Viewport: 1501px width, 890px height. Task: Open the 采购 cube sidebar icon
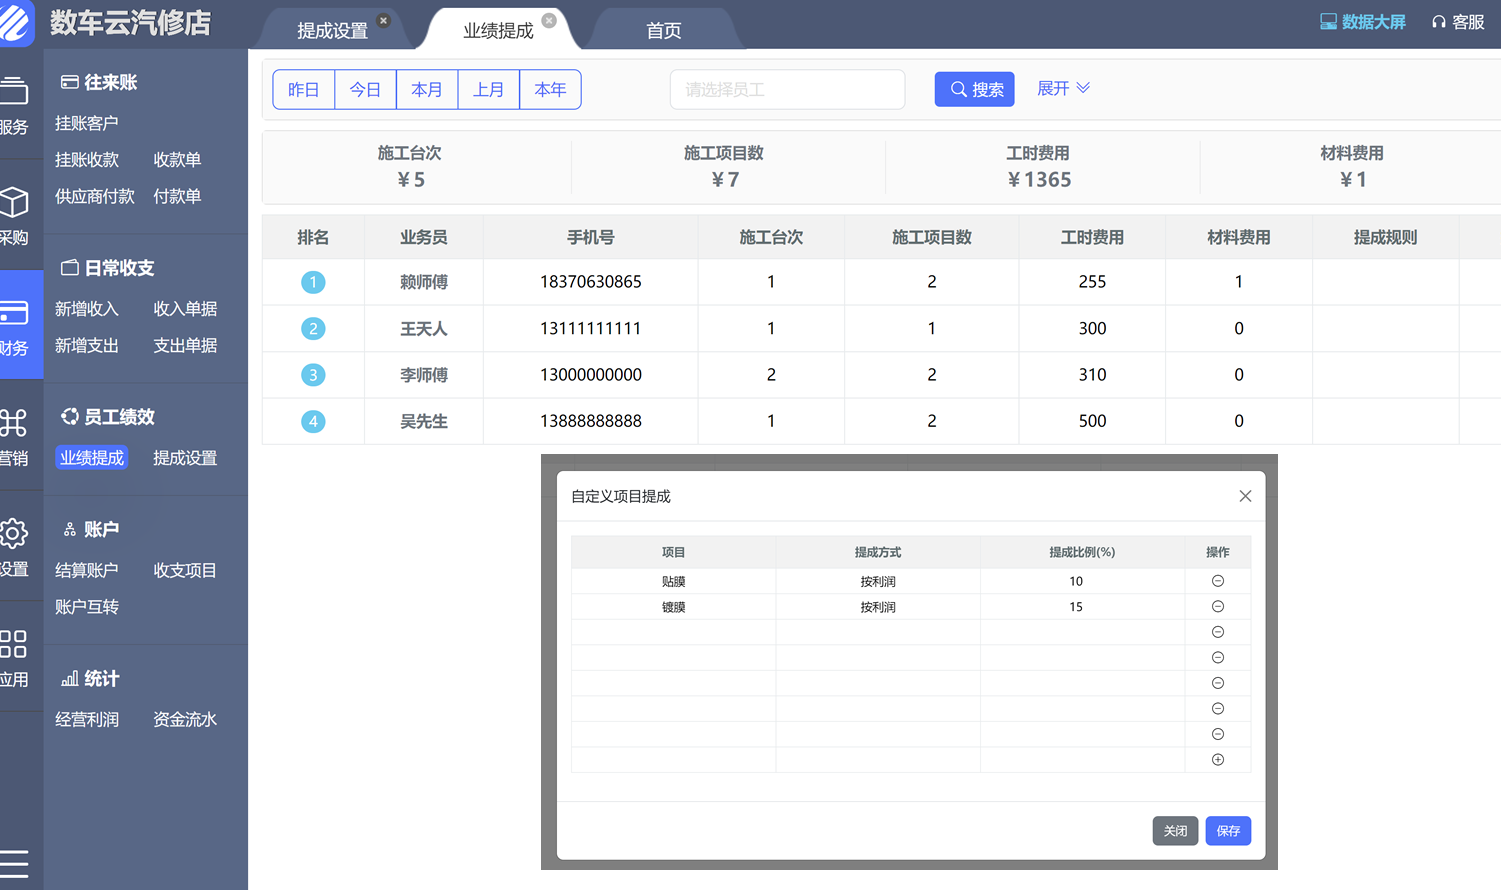tap(14, 203)
